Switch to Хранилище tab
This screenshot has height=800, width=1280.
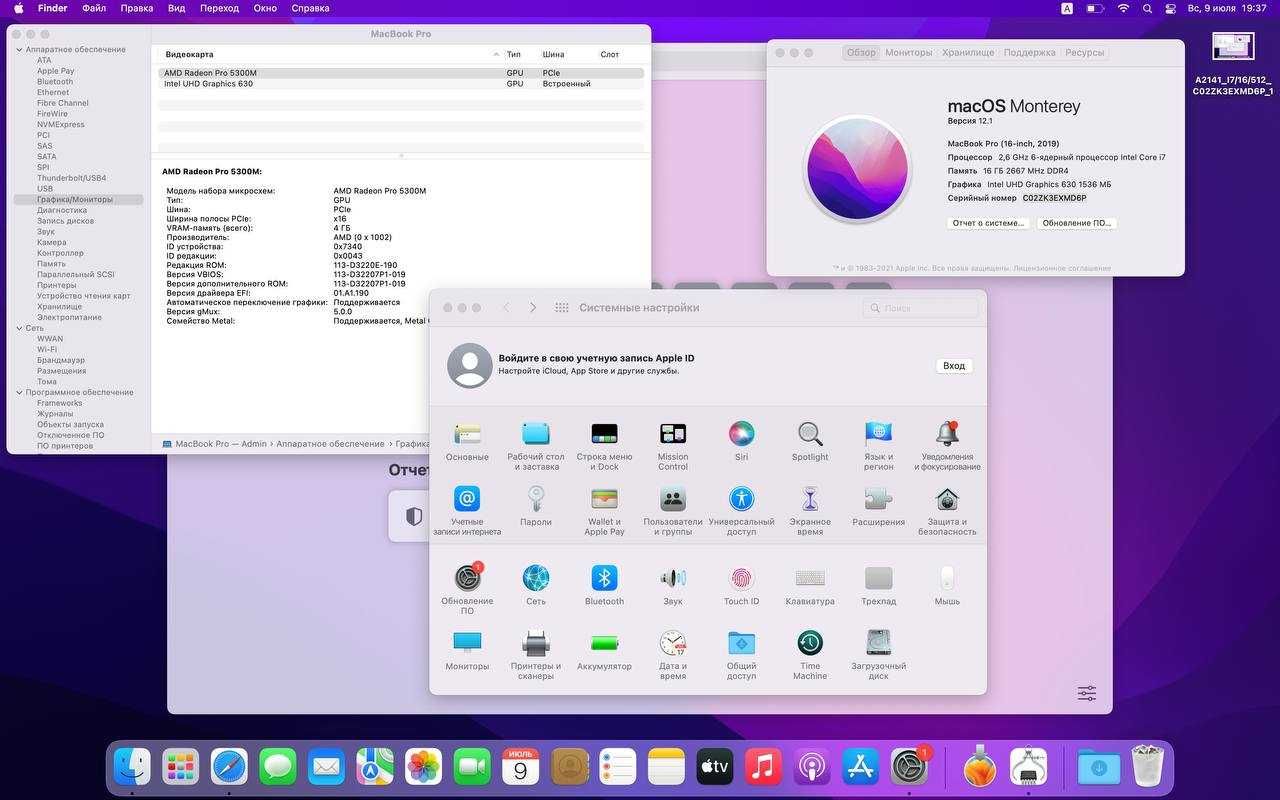[967, 52]
